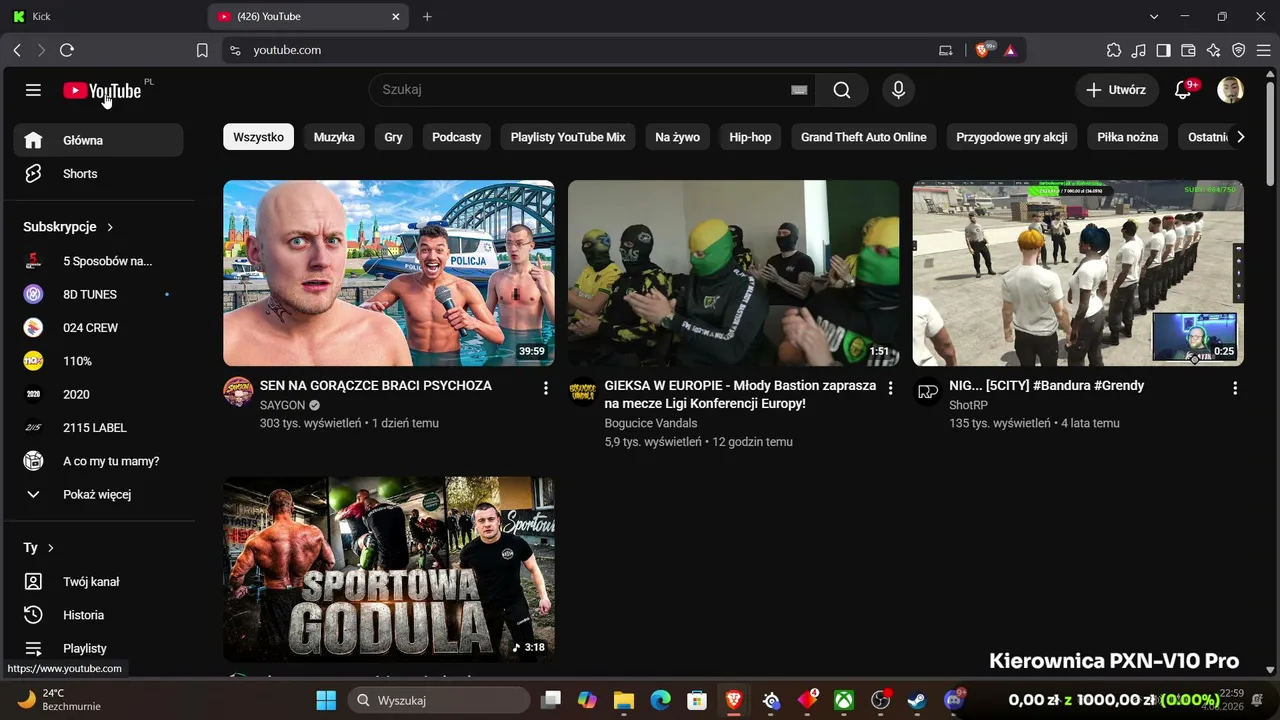1280x720 pixels.
Task: Open the 2115 LABEL subscription
Action: point(98,428)
